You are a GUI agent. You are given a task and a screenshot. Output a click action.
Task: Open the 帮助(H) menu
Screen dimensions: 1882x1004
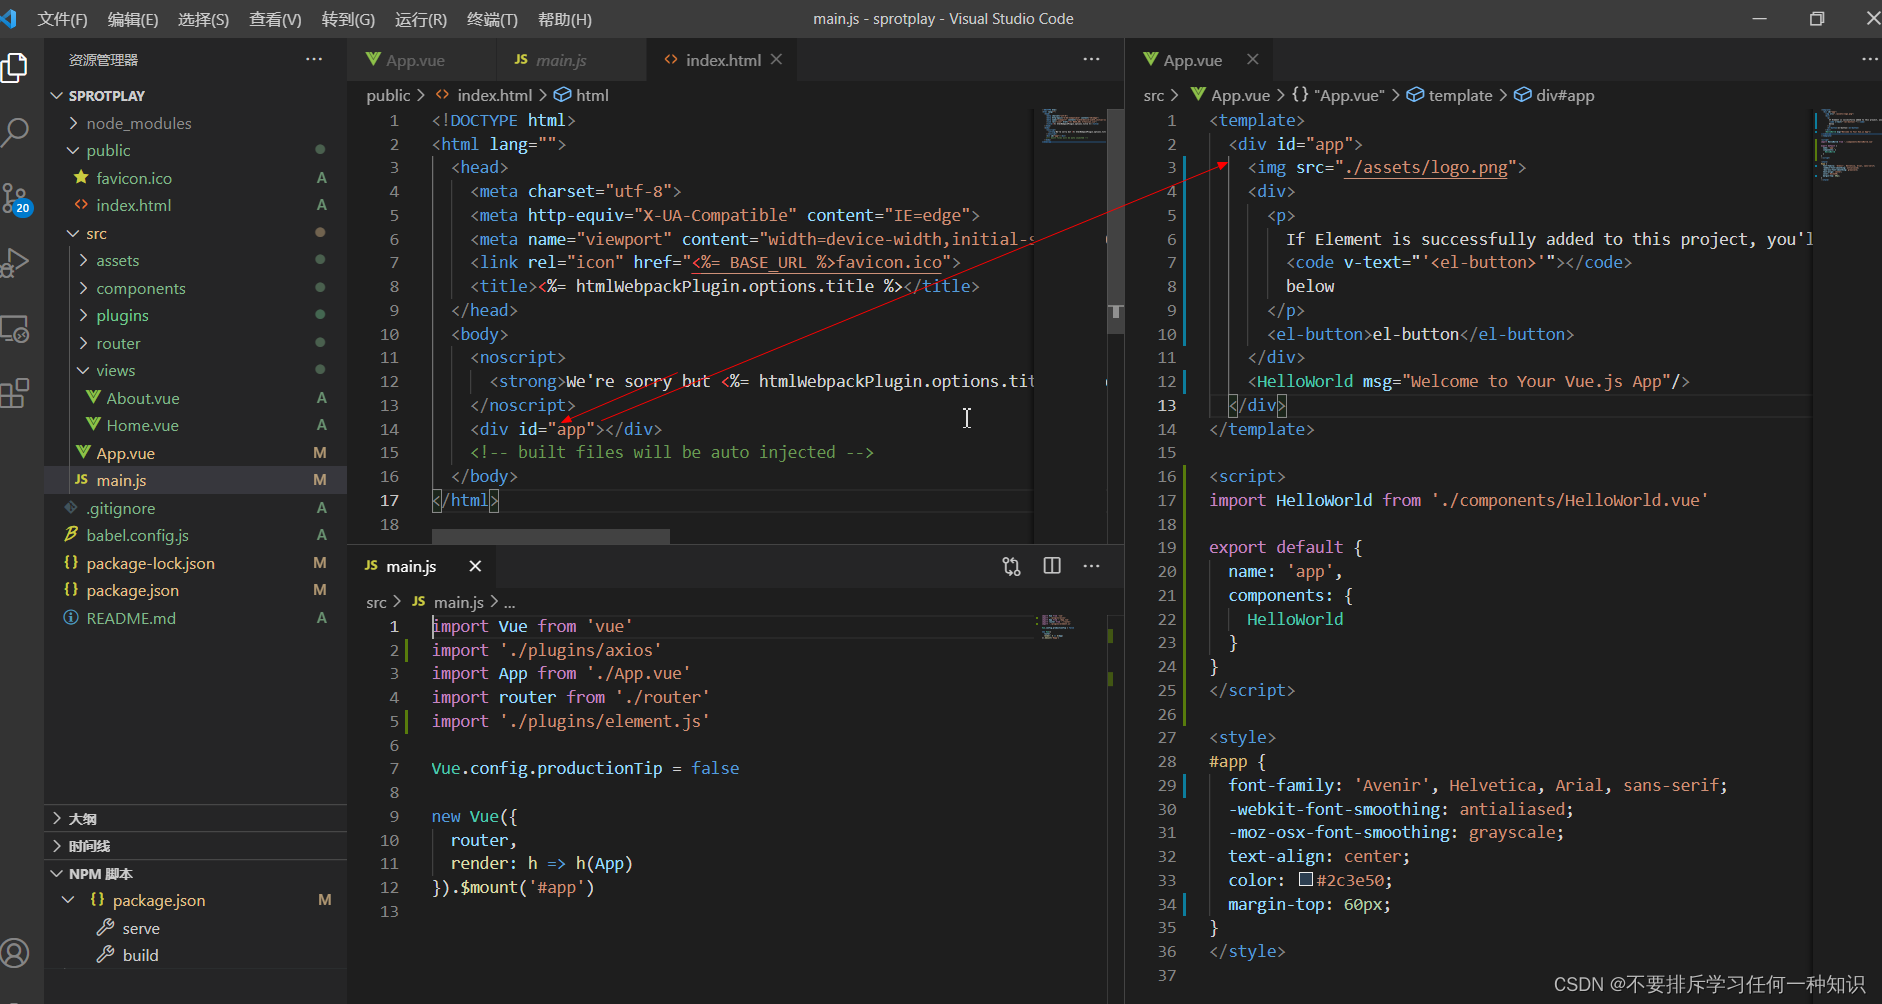(564, 19)
